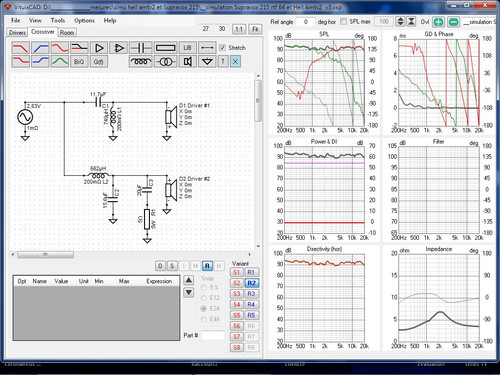Add the green peak band-pass filter block
The image size is (500, 375).
click(x=60, y=62)
